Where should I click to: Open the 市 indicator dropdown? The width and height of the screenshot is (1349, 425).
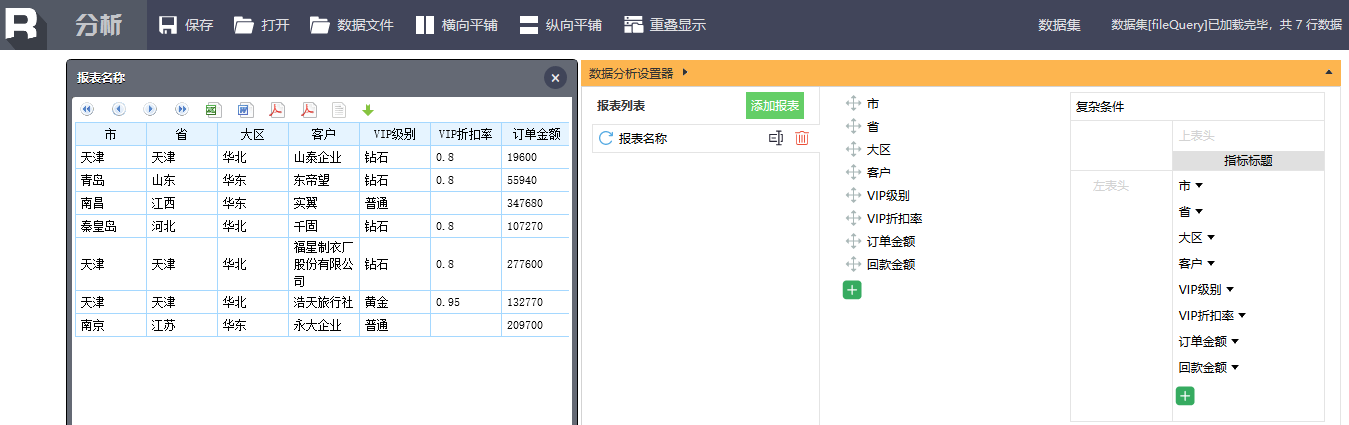click(x=1199, y=186)
